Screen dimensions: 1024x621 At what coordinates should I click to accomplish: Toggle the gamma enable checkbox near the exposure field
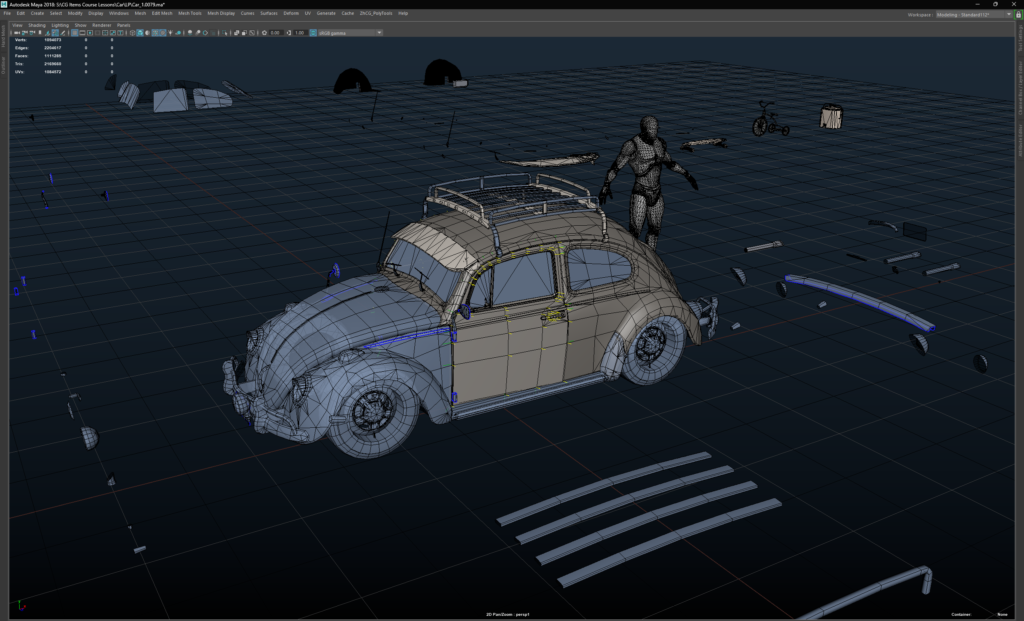(312, 33)
